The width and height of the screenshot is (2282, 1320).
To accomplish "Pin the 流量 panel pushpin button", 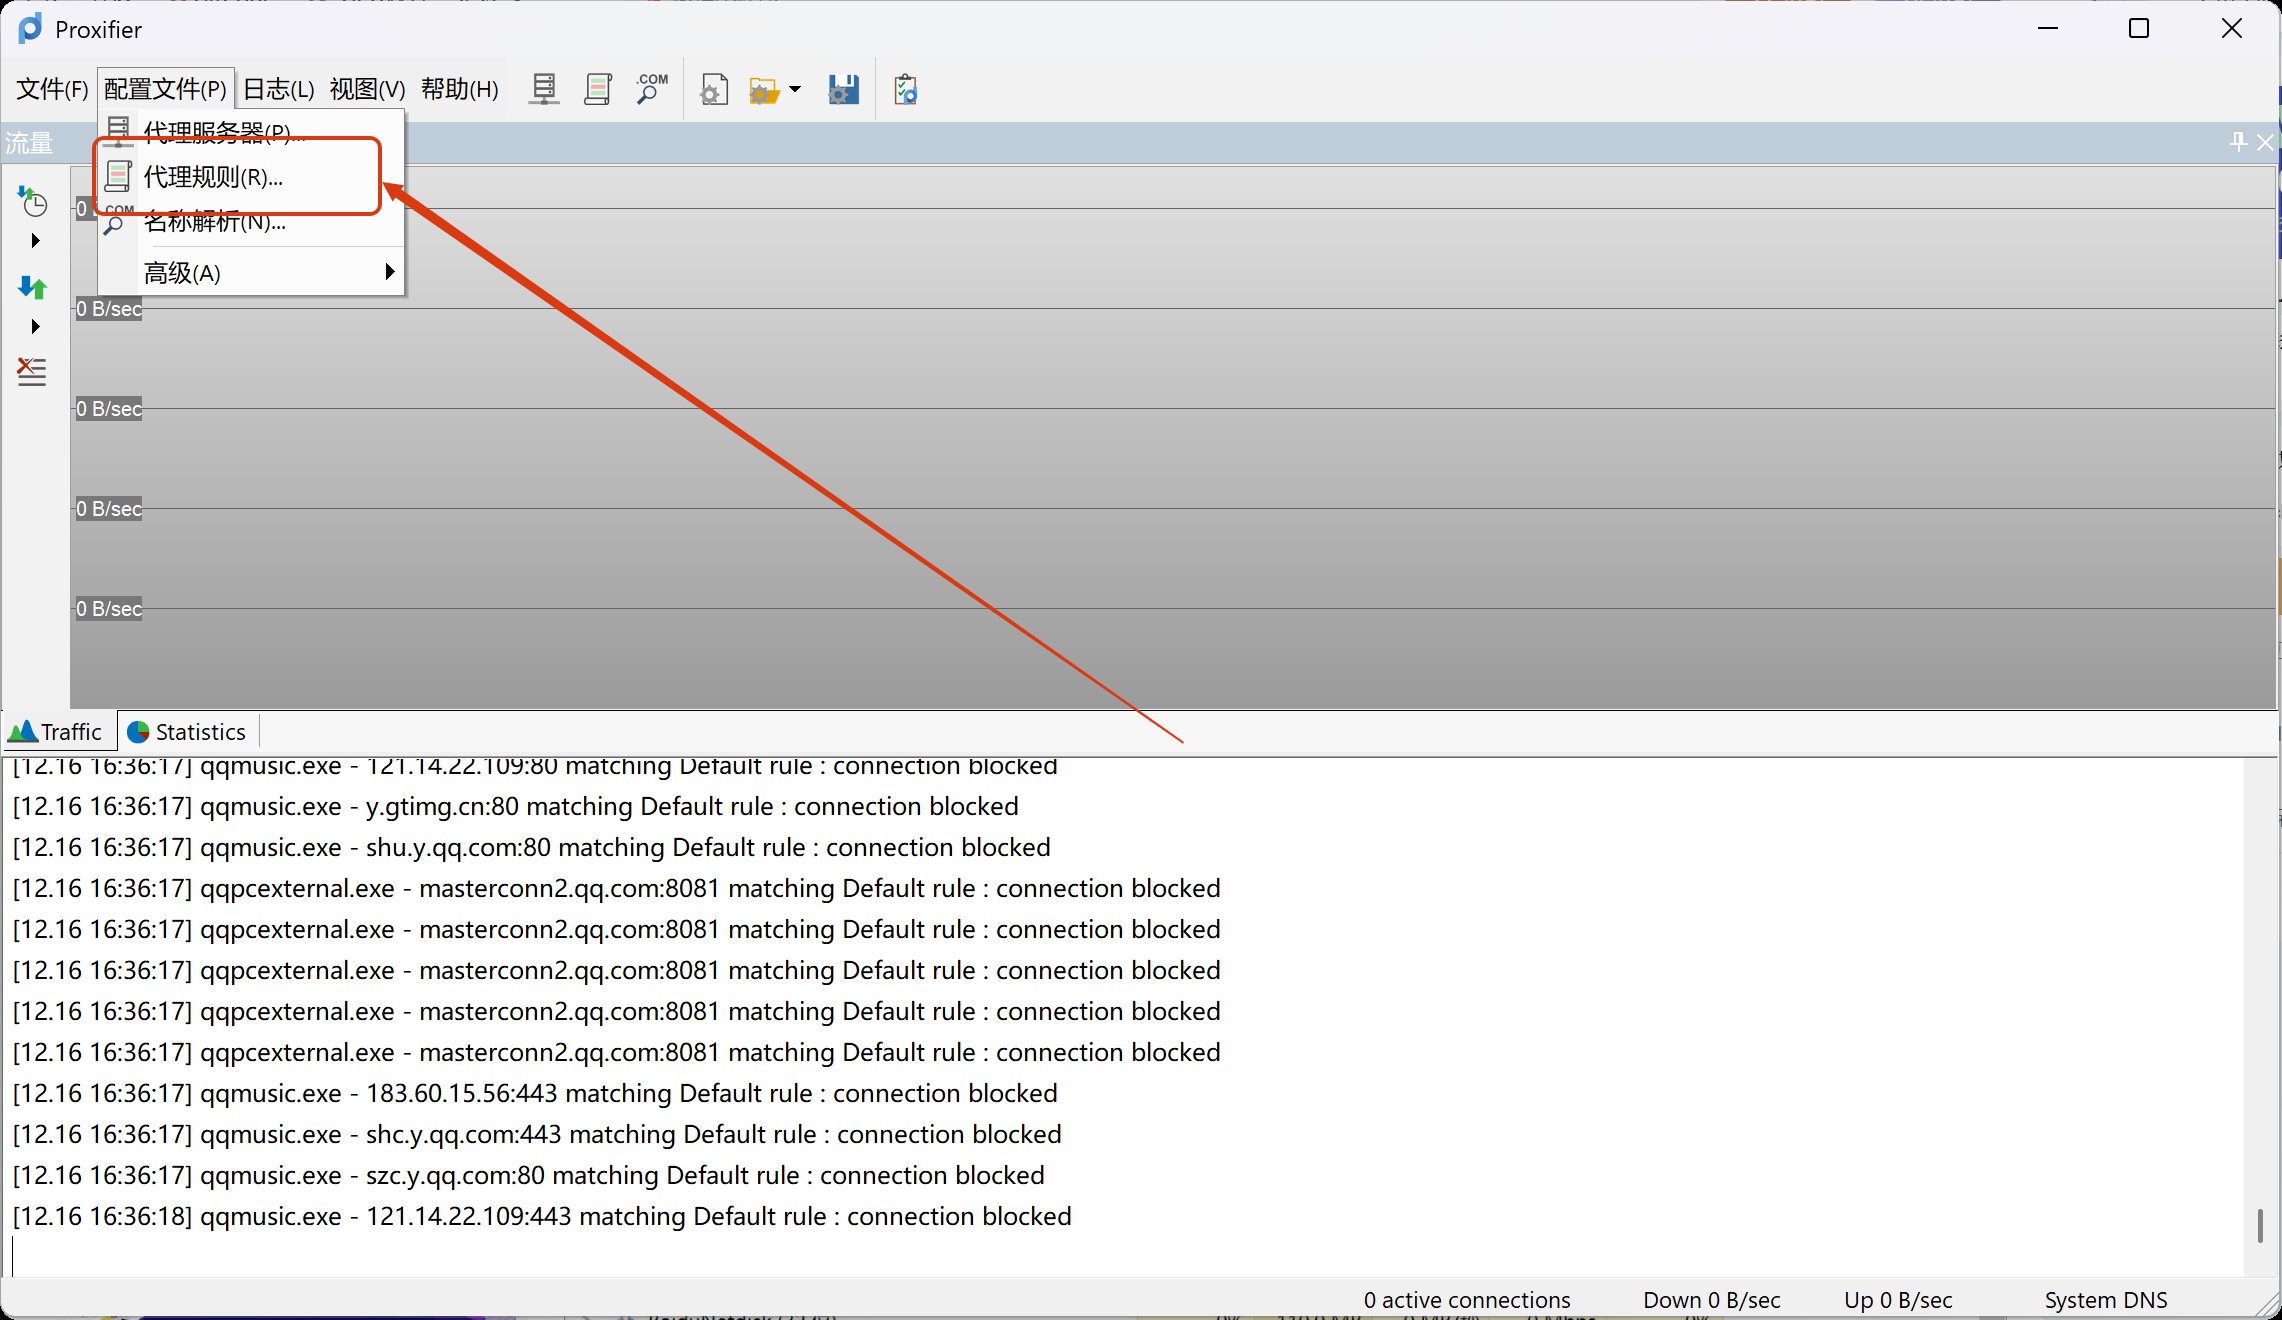I will [x=2238, y=142].
